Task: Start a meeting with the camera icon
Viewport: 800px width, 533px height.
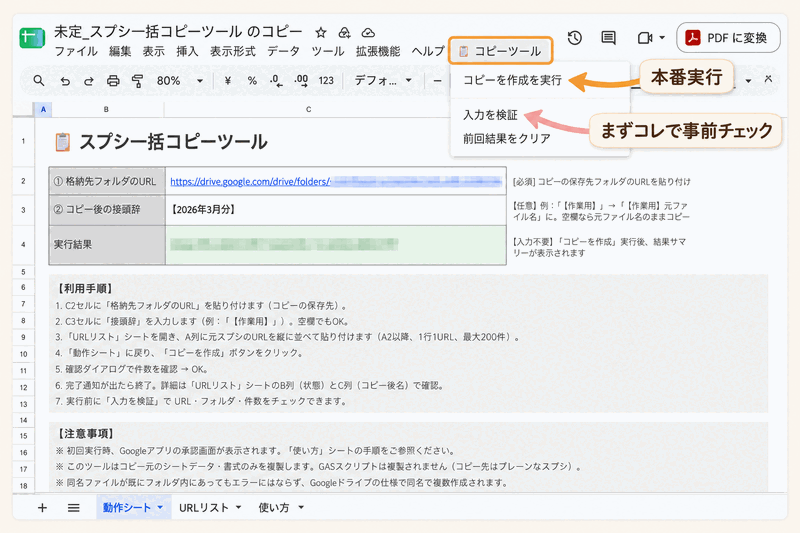Action: coord(645,38)
